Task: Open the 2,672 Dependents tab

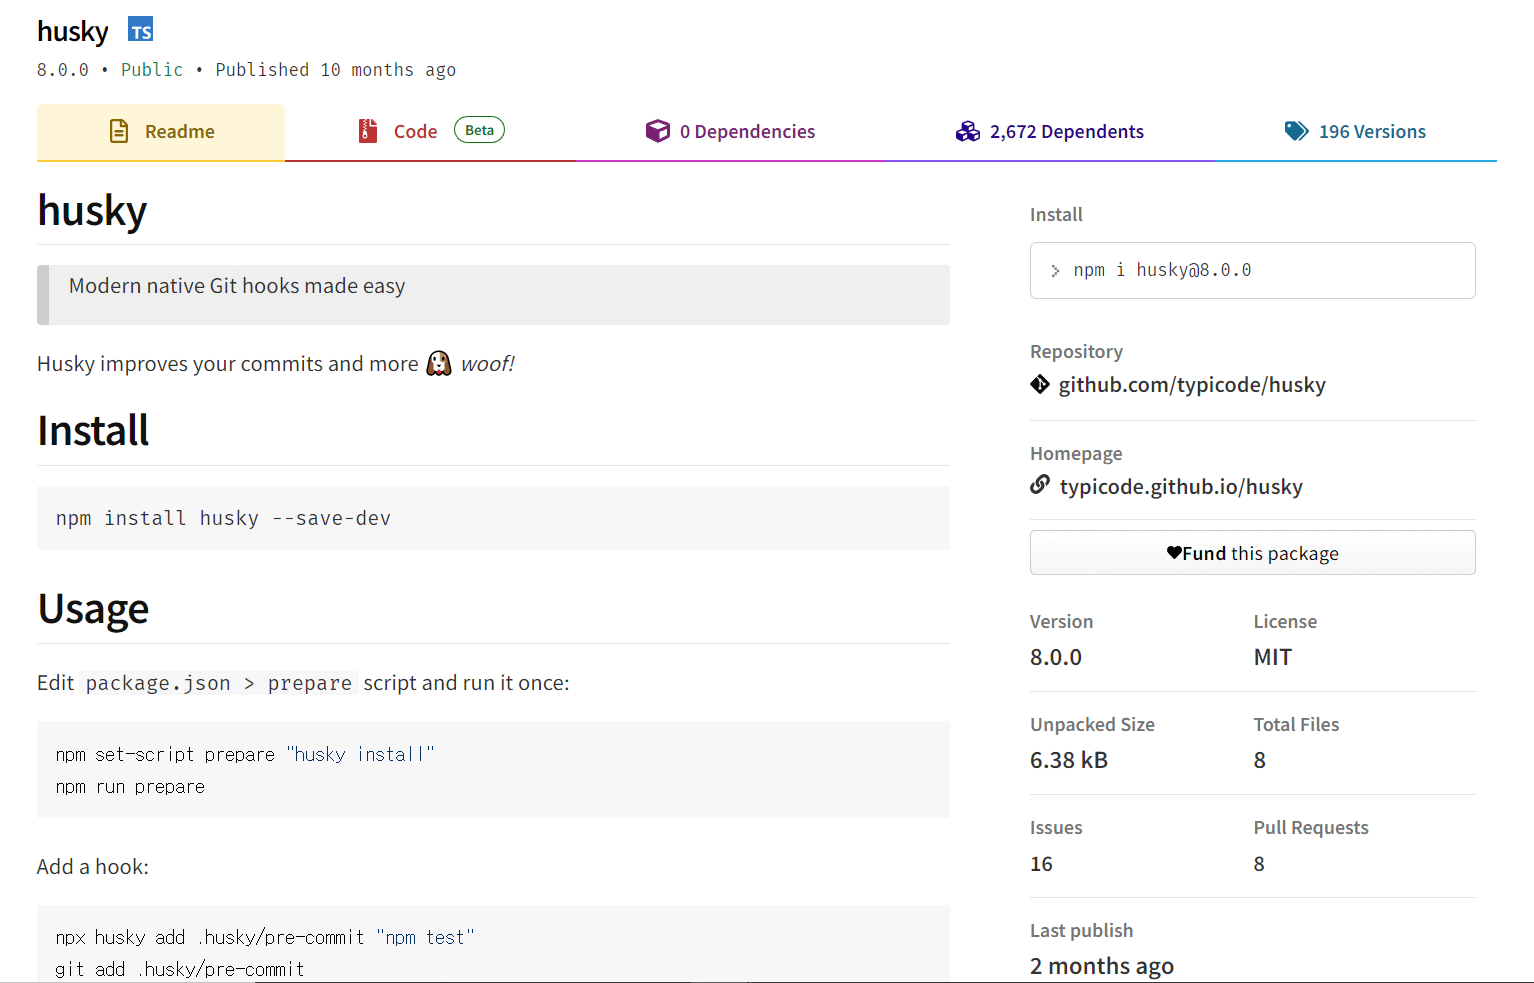Action: 1066,131
